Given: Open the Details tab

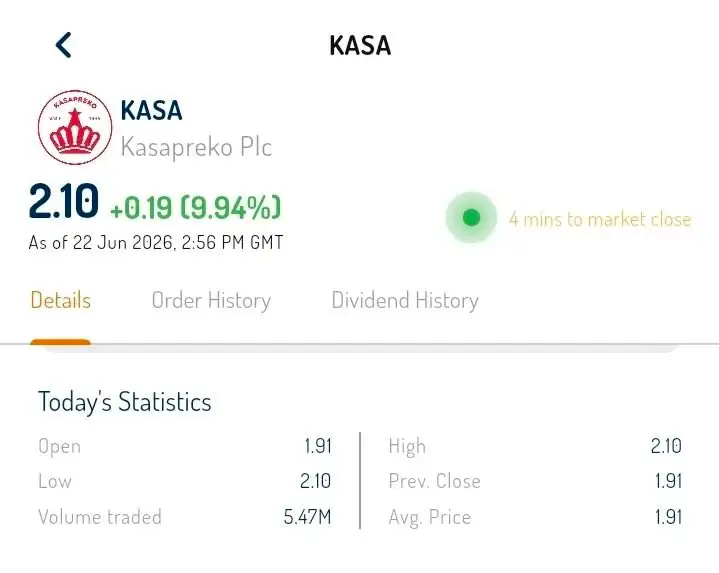Looking at the screenshot, I should (61, 301).
